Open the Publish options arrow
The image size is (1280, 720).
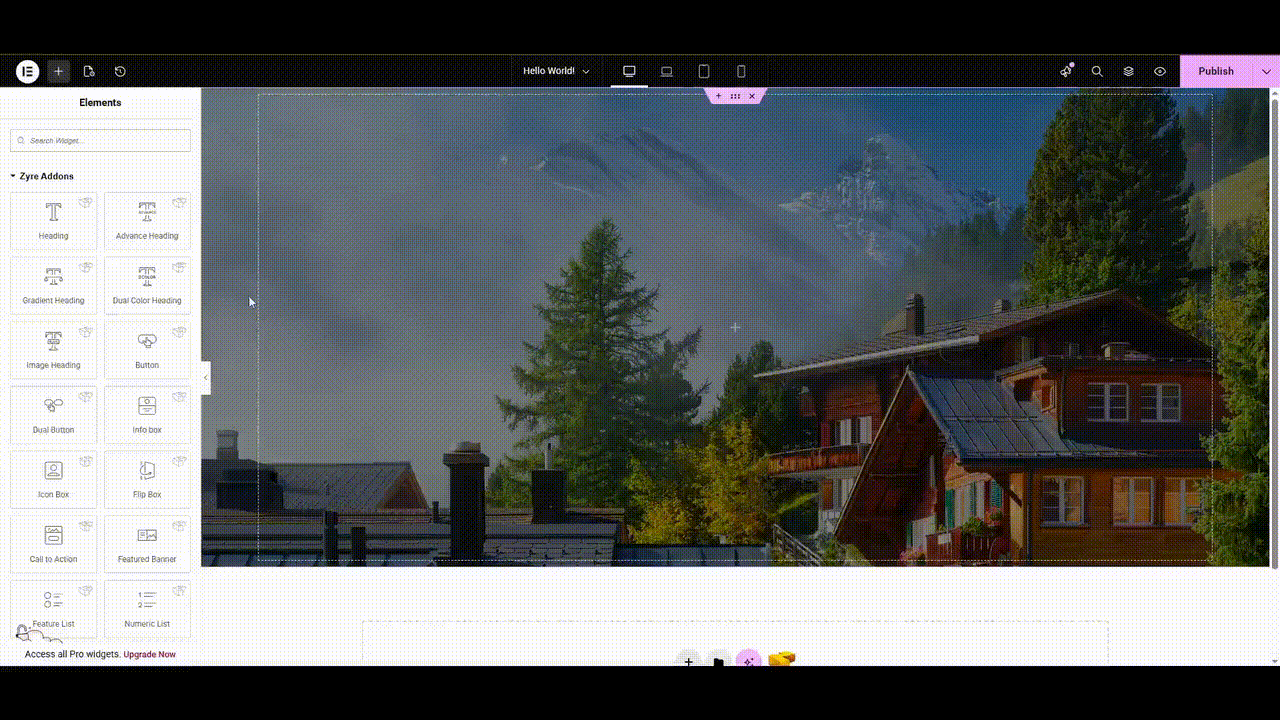click(x=1266, y=71)
